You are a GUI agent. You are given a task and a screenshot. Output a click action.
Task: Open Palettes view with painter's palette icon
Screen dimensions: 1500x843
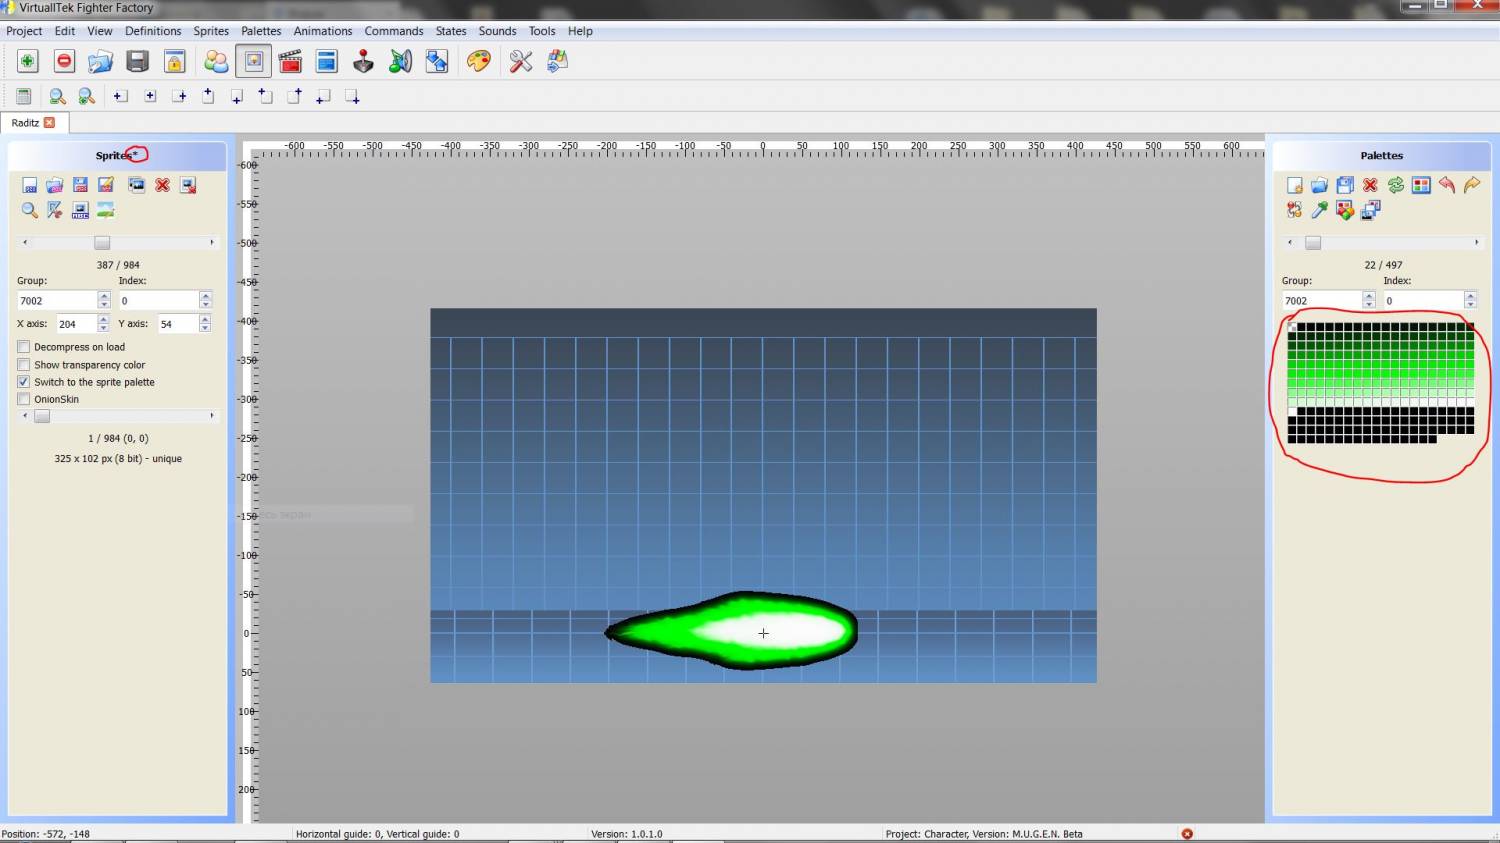(479, 62)
